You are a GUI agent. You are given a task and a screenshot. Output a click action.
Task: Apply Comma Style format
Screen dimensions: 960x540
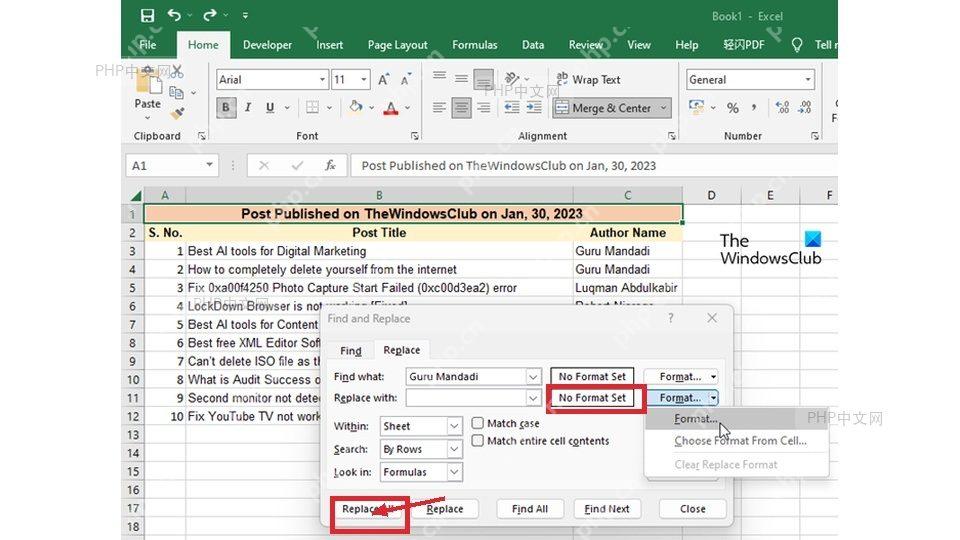[754, 108]
